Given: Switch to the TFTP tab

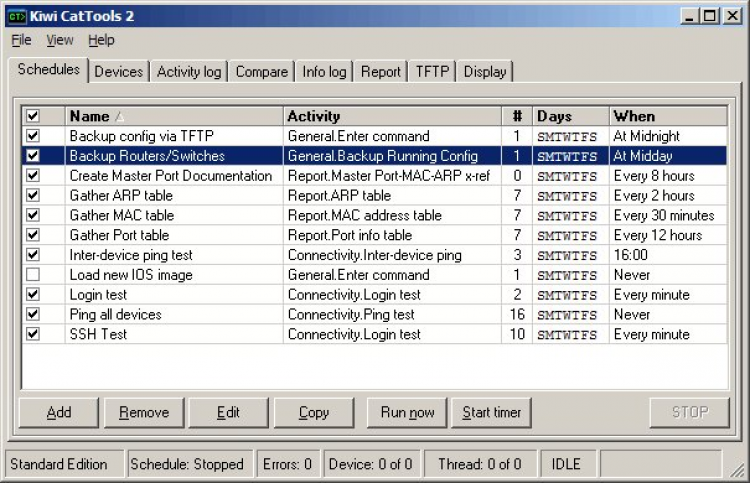Looking at the screenshot, I should (432, 72).
